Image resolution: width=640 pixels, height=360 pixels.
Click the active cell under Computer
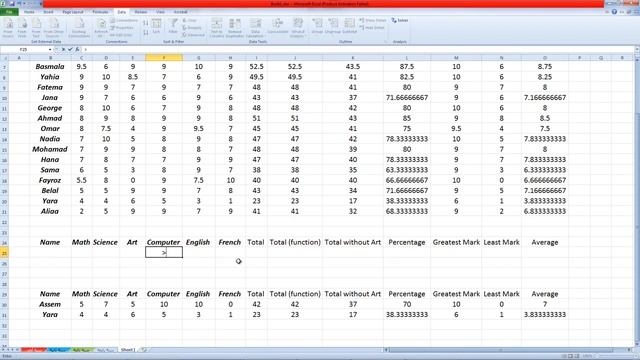(164, 253)
